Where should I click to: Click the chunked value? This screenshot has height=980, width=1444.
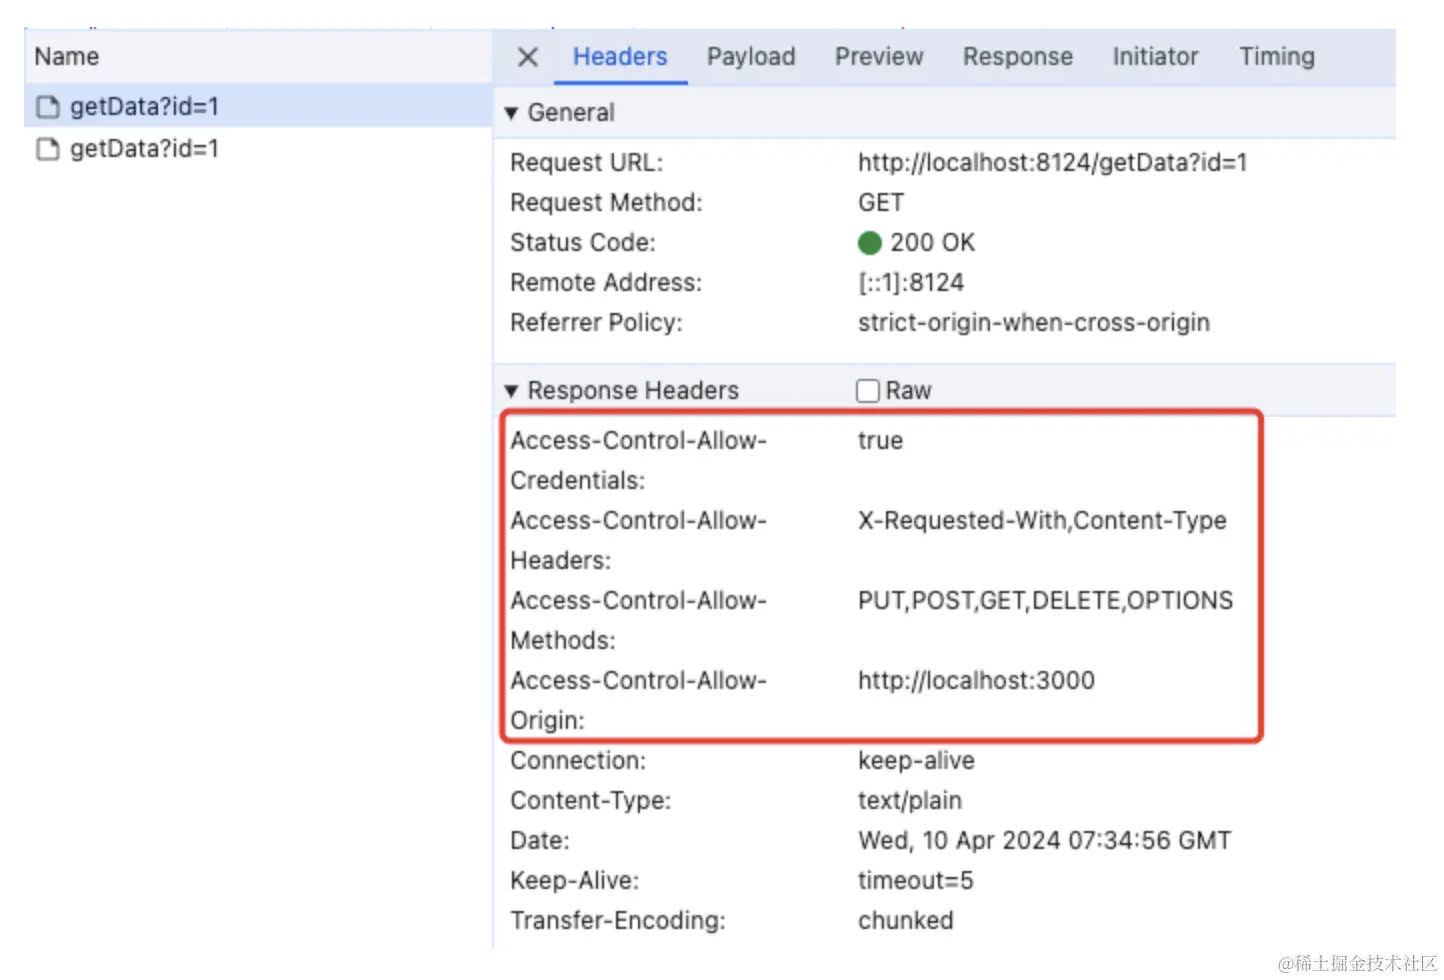tap(905, 921)
